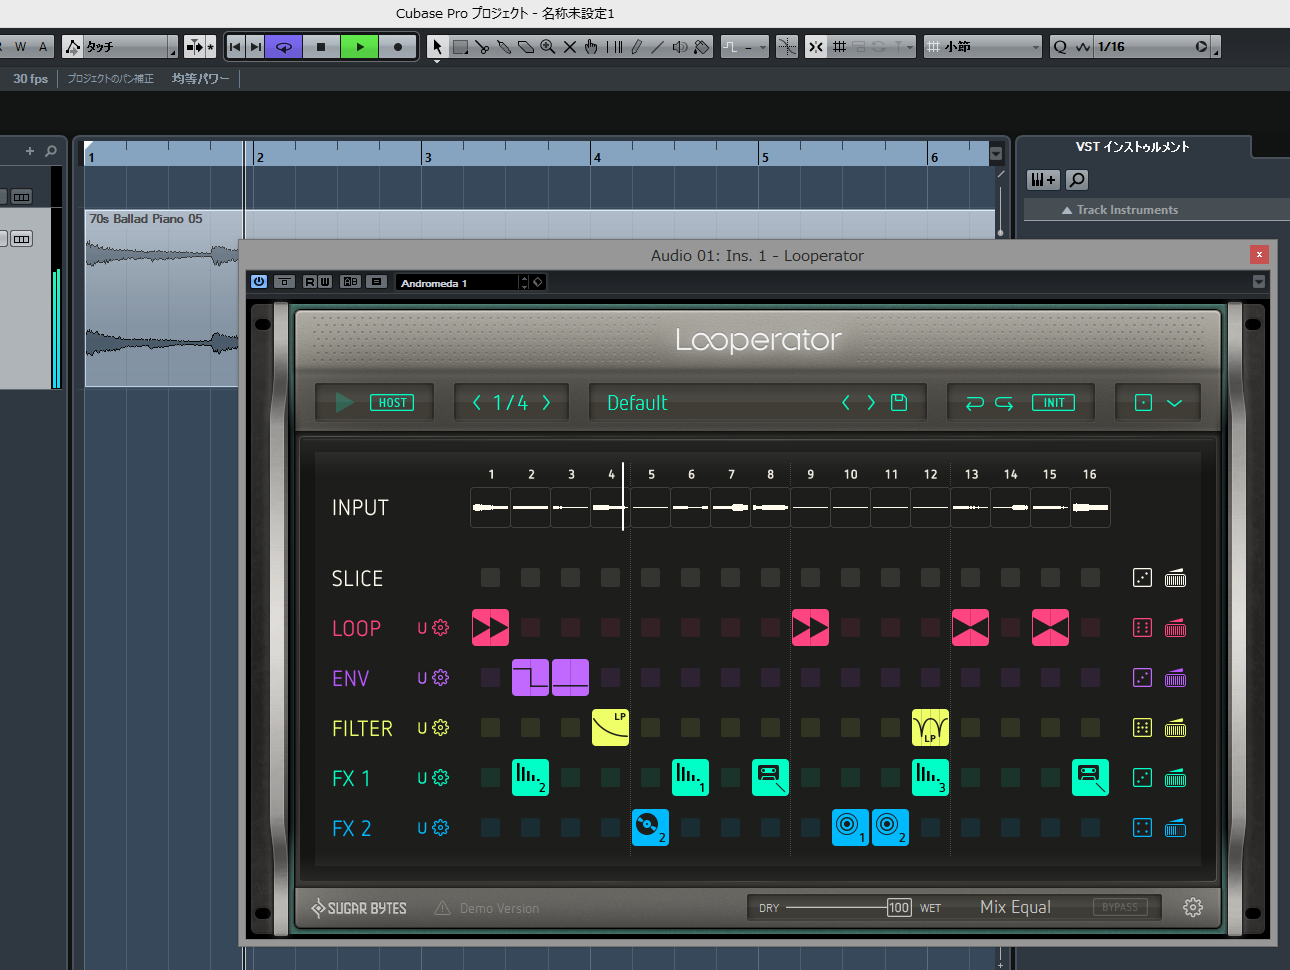Viewport: 1290px width, 970px height.
Task: Click the FX 2 track eraser icon
Action: click(x=1176, y=828)
